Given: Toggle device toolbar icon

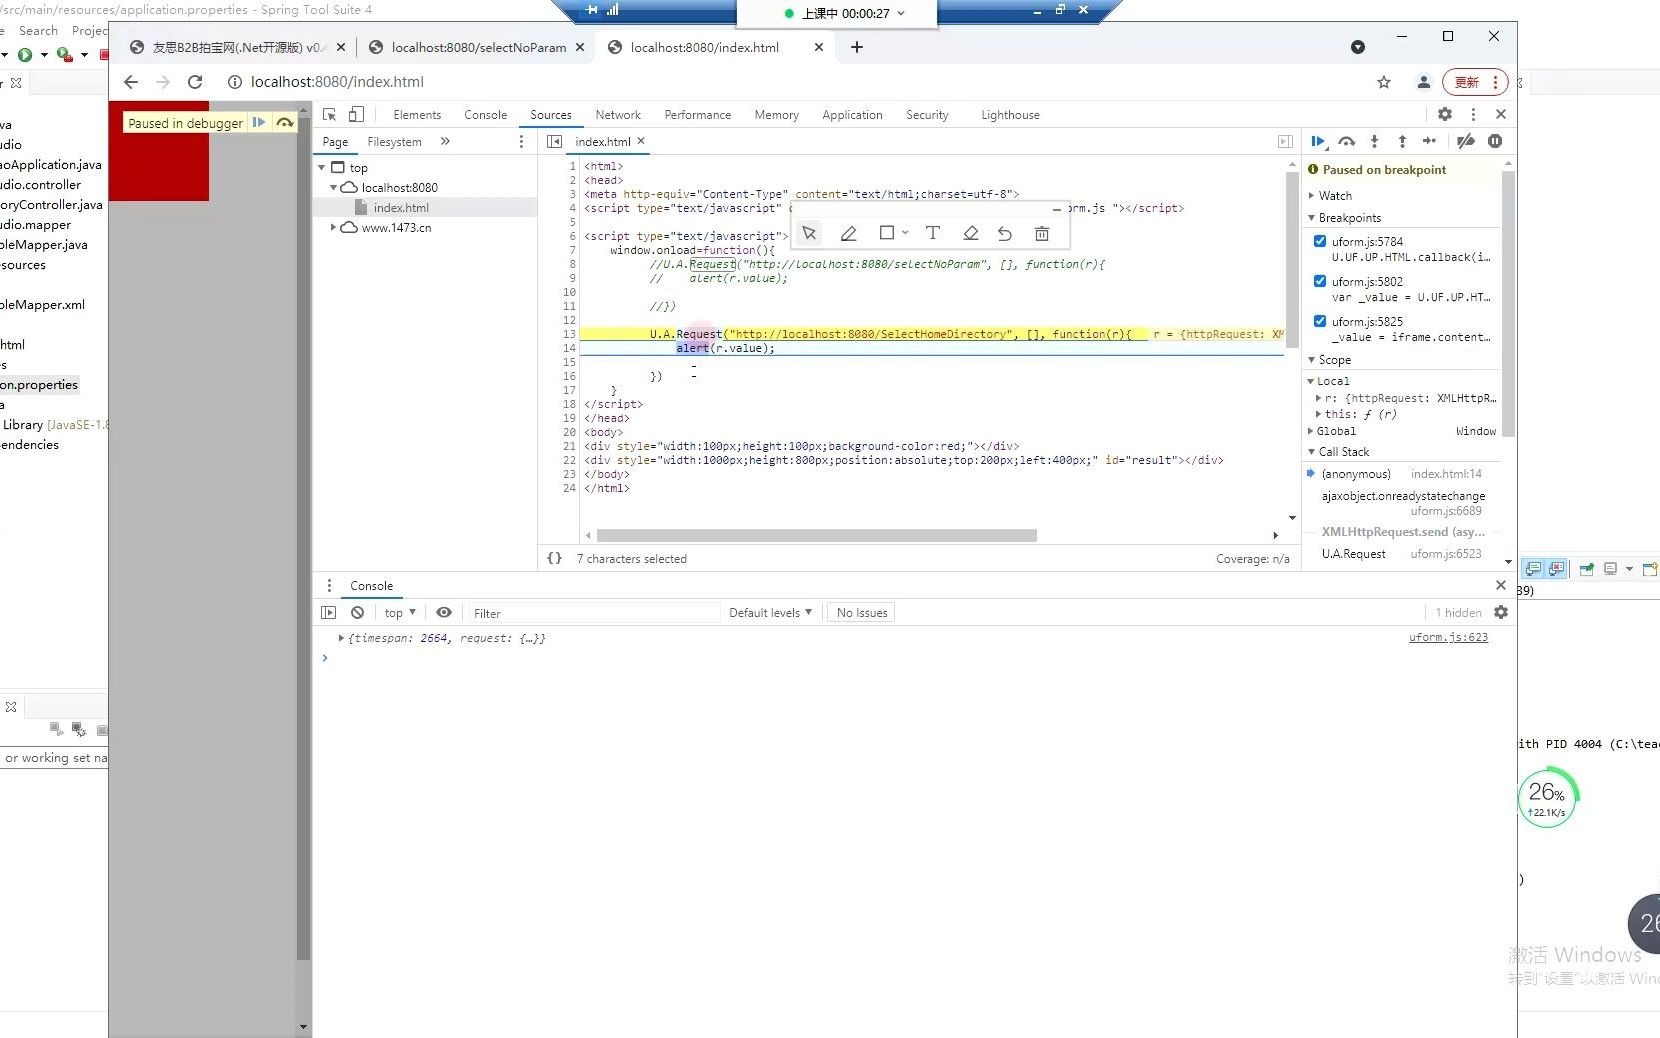Looking at the screenshot, I should click(356, 115).
